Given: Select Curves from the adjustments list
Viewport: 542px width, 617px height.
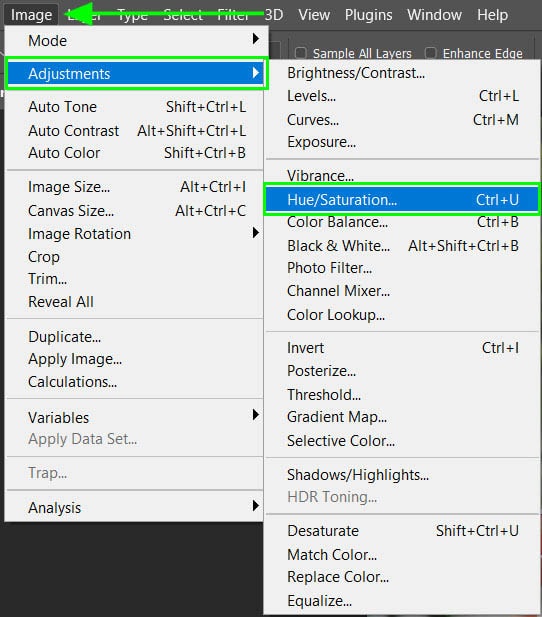Looking at the screenshot, I should [402, 120].
